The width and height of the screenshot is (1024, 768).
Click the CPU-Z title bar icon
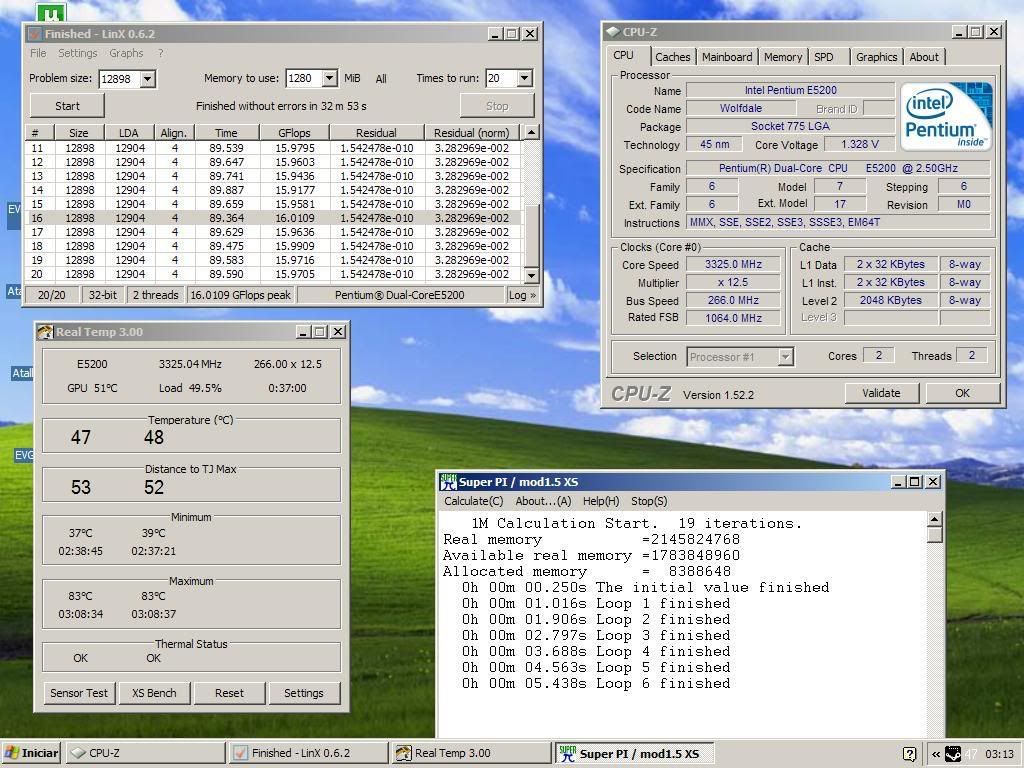[x=612, y=31]
